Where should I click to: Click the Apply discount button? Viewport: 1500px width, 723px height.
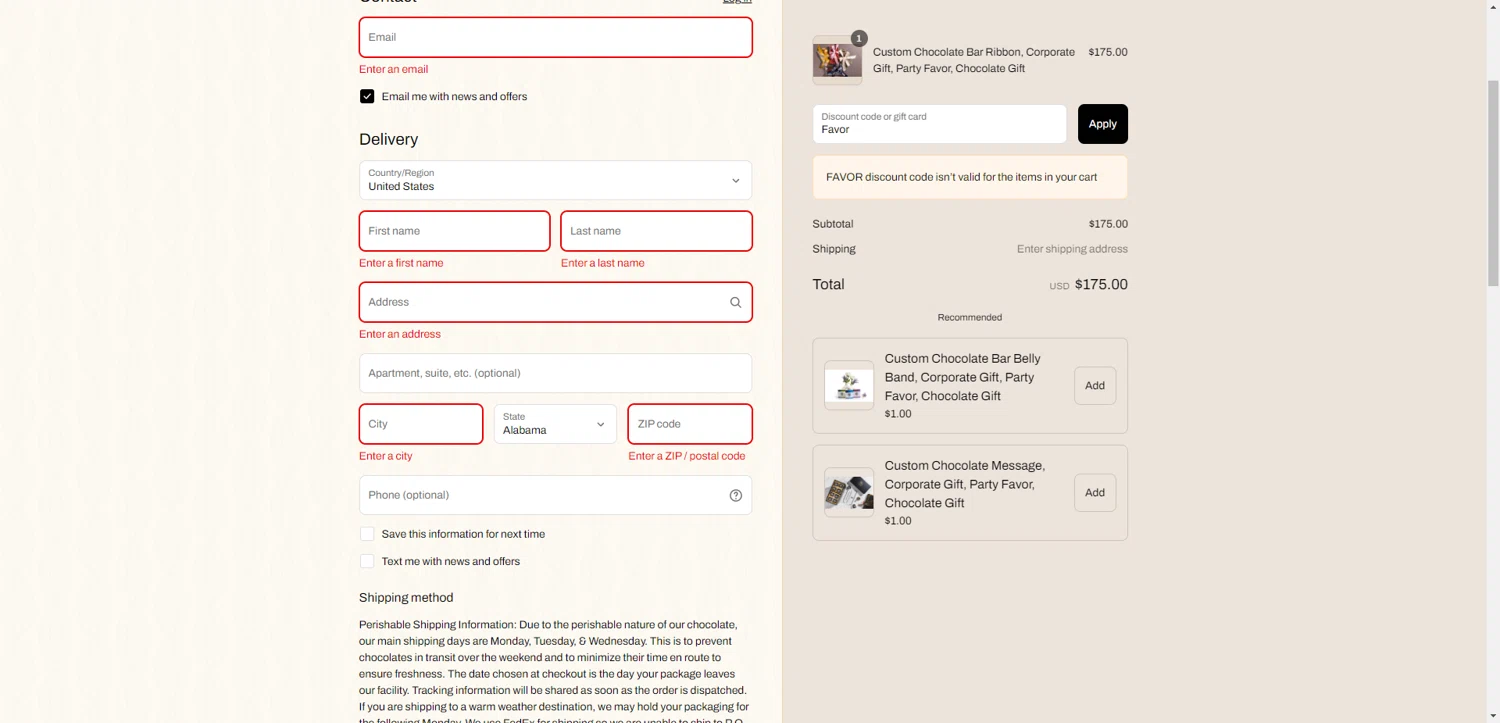pos(1103,124)
